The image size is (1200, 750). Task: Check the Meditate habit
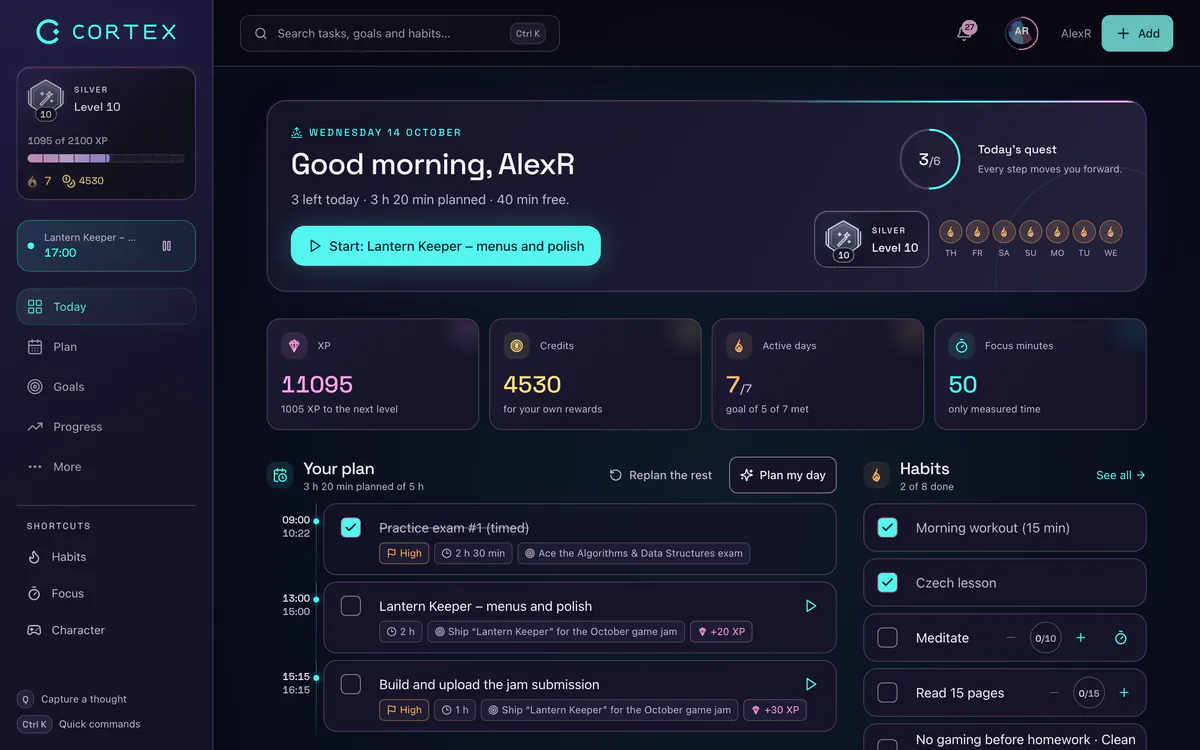click(887, 638)
